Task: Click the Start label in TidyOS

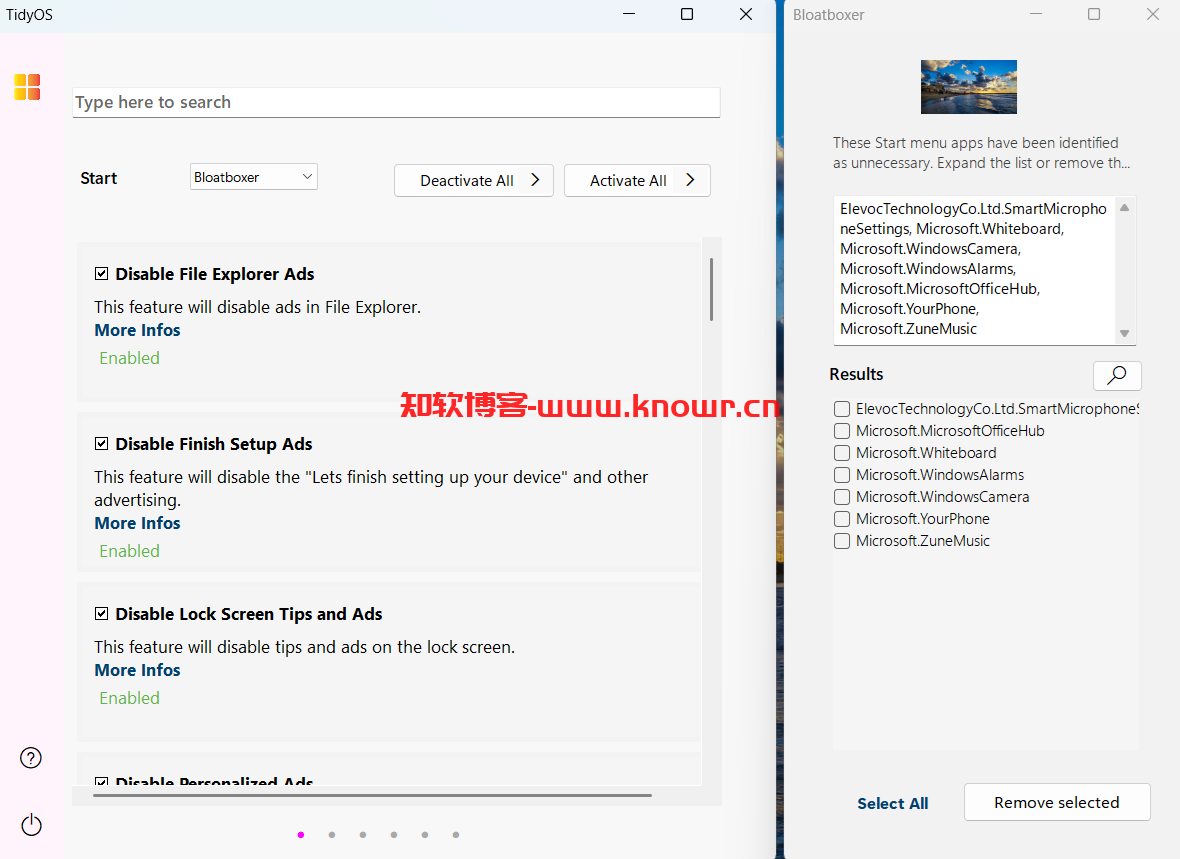Action: [x=99, y=178]
